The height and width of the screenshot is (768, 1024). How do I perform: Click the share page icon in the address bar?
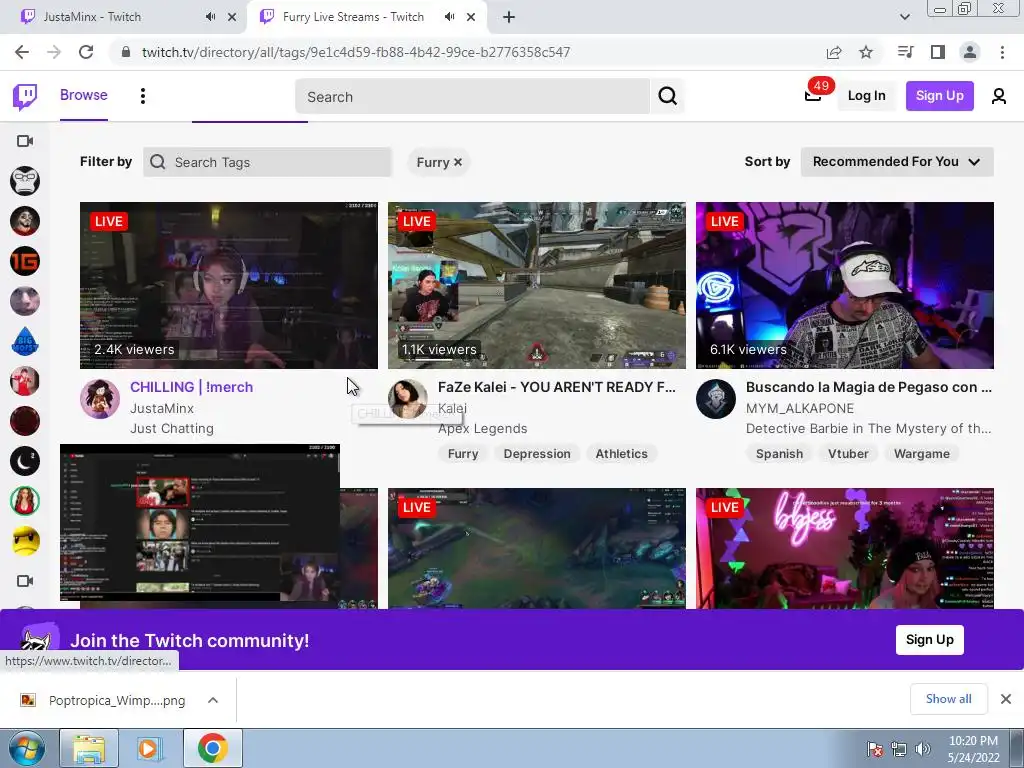point(834,52)
